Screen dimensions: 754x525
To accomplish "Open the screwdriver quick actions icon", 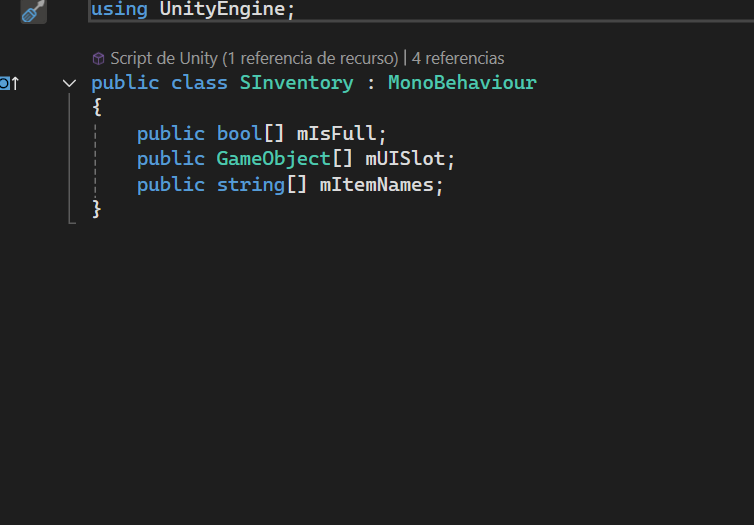I will click(x=33, y=11).
